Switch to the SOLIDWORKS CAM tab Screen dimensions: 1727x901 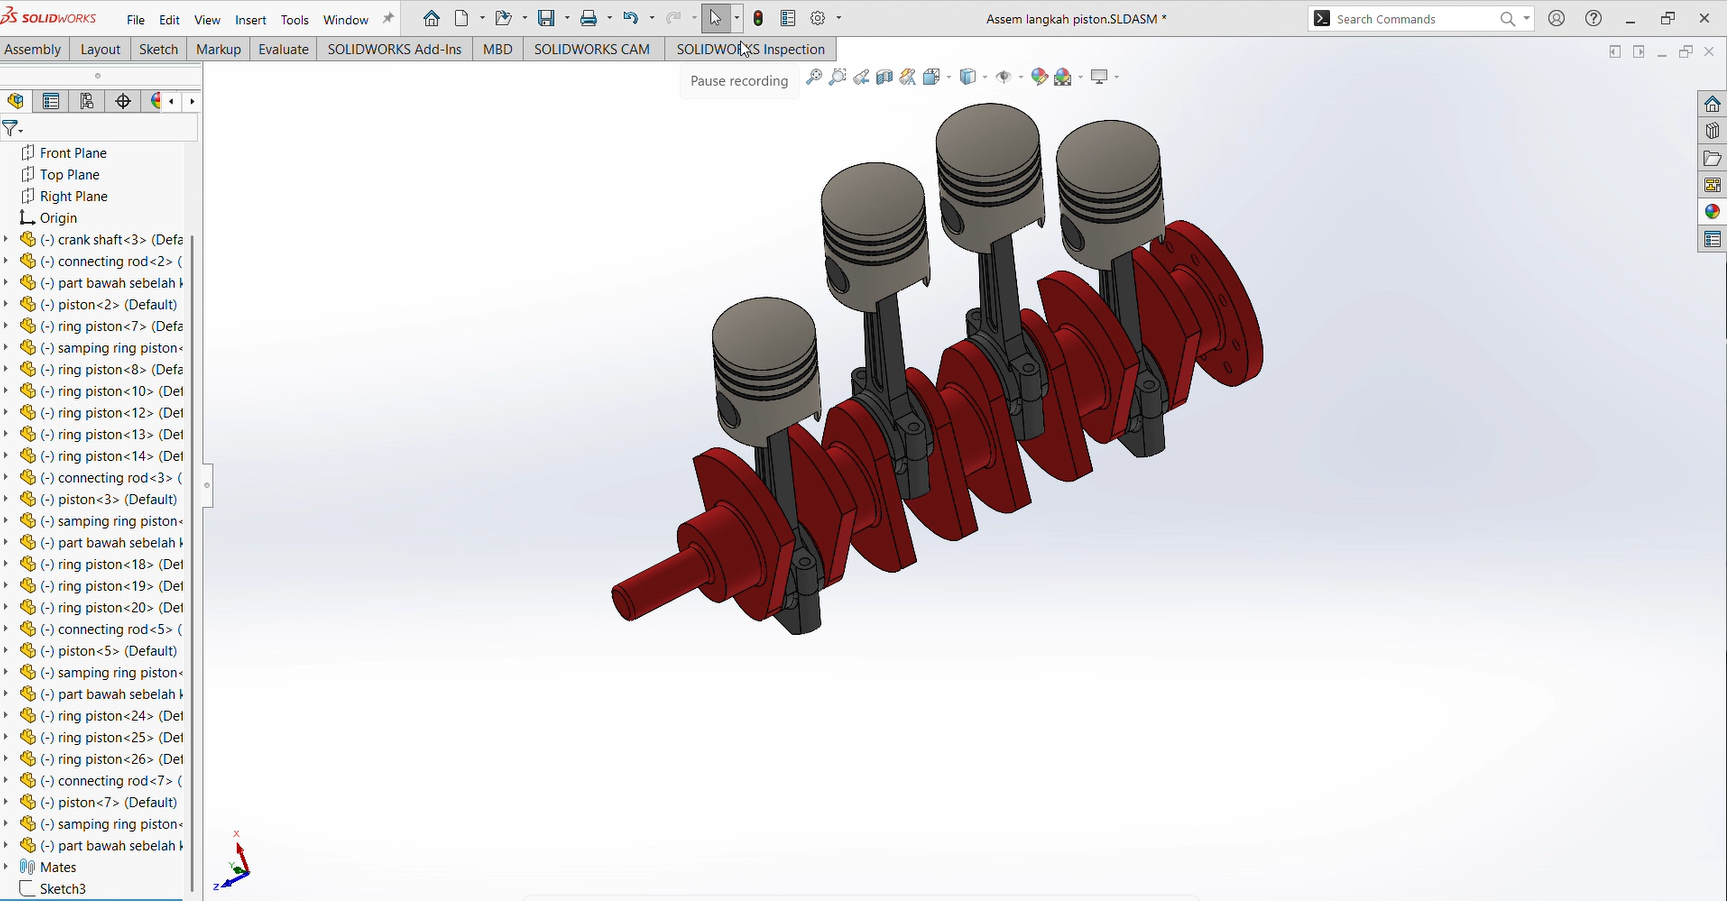pos(592,49)
